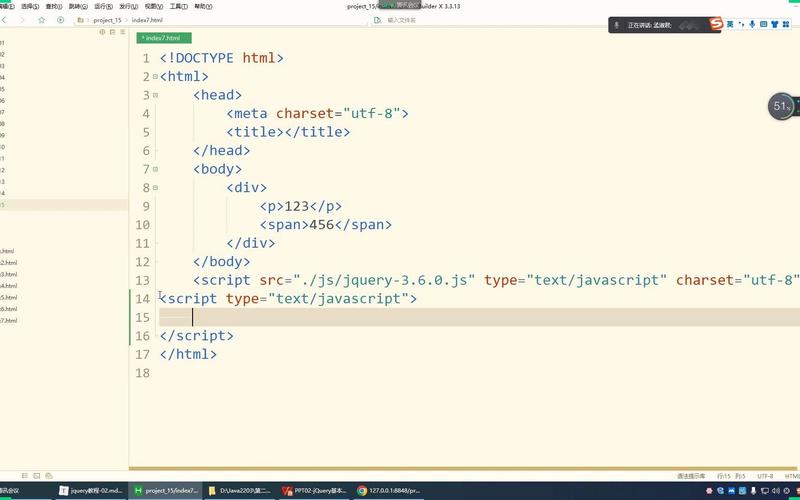Collapse the body tag fold marker on line 7
This screenshot has width=800, height=500.
click(155, 169)
